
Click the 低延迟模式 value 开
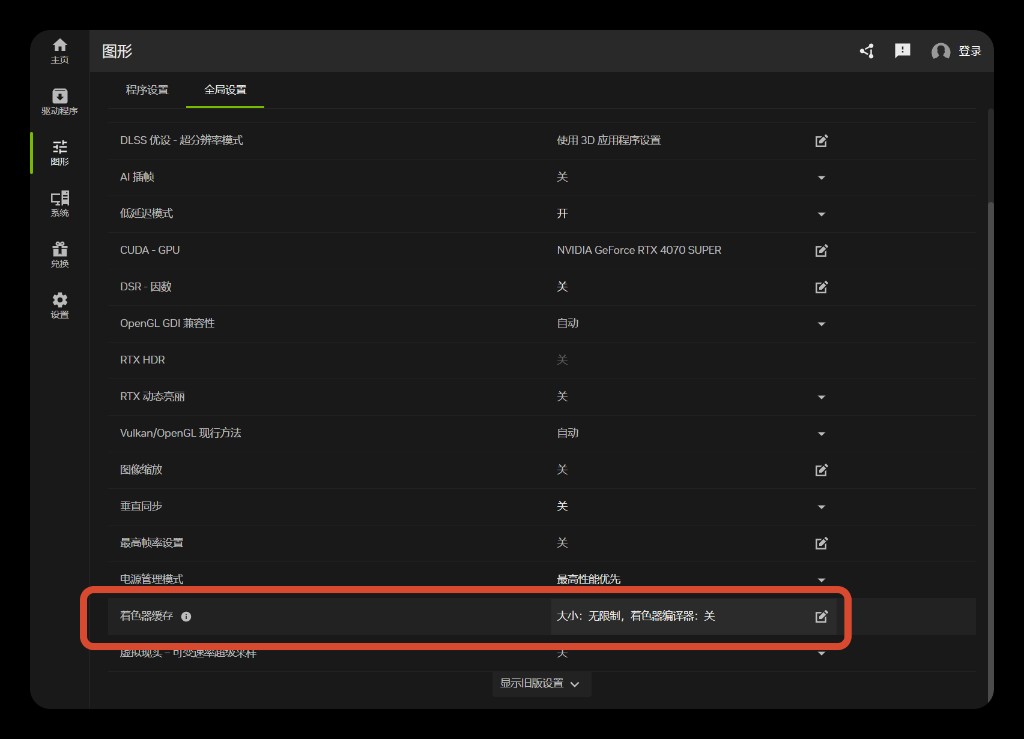pos(562,213)
